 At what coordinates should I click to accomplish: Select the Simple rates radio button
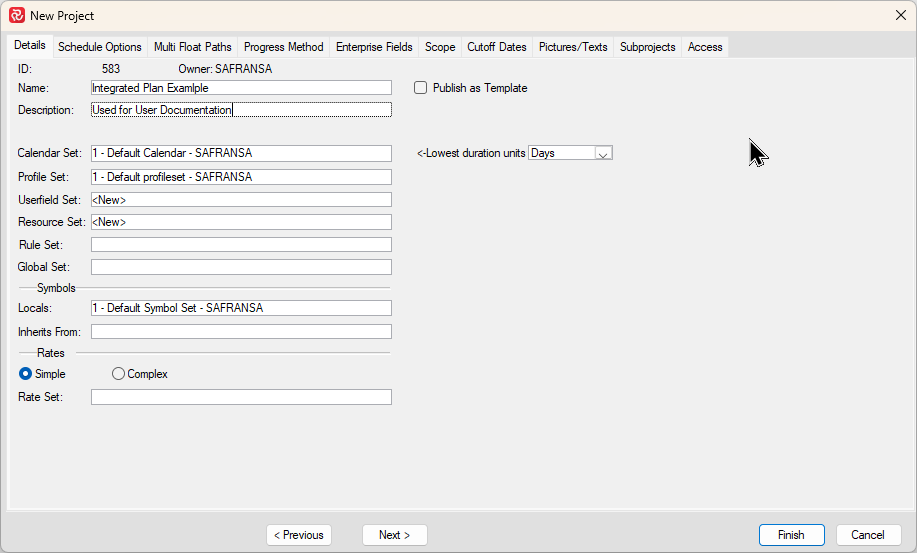pos(26,374)
